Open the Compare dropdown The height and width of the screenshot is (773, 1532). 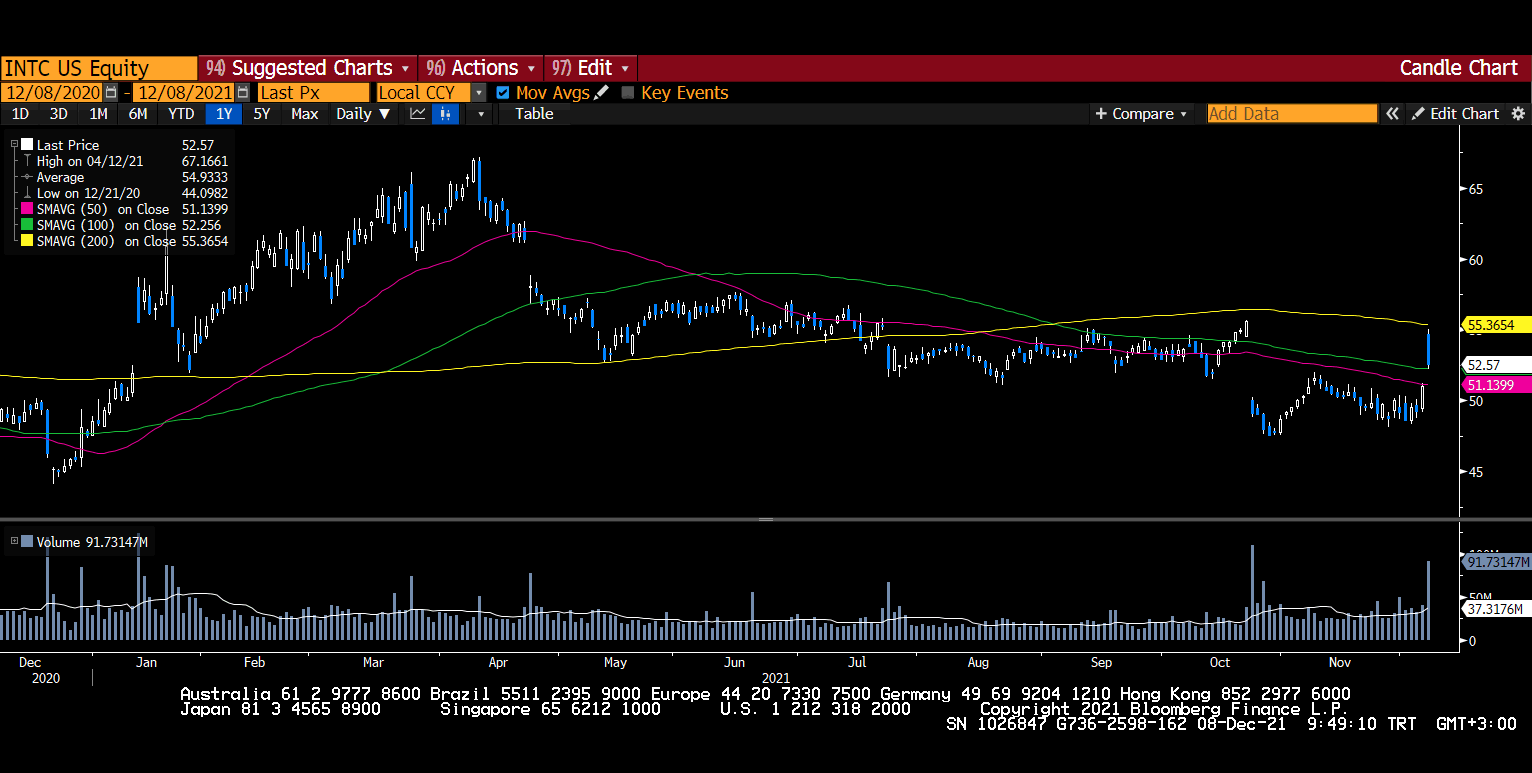click(1142, 114)
